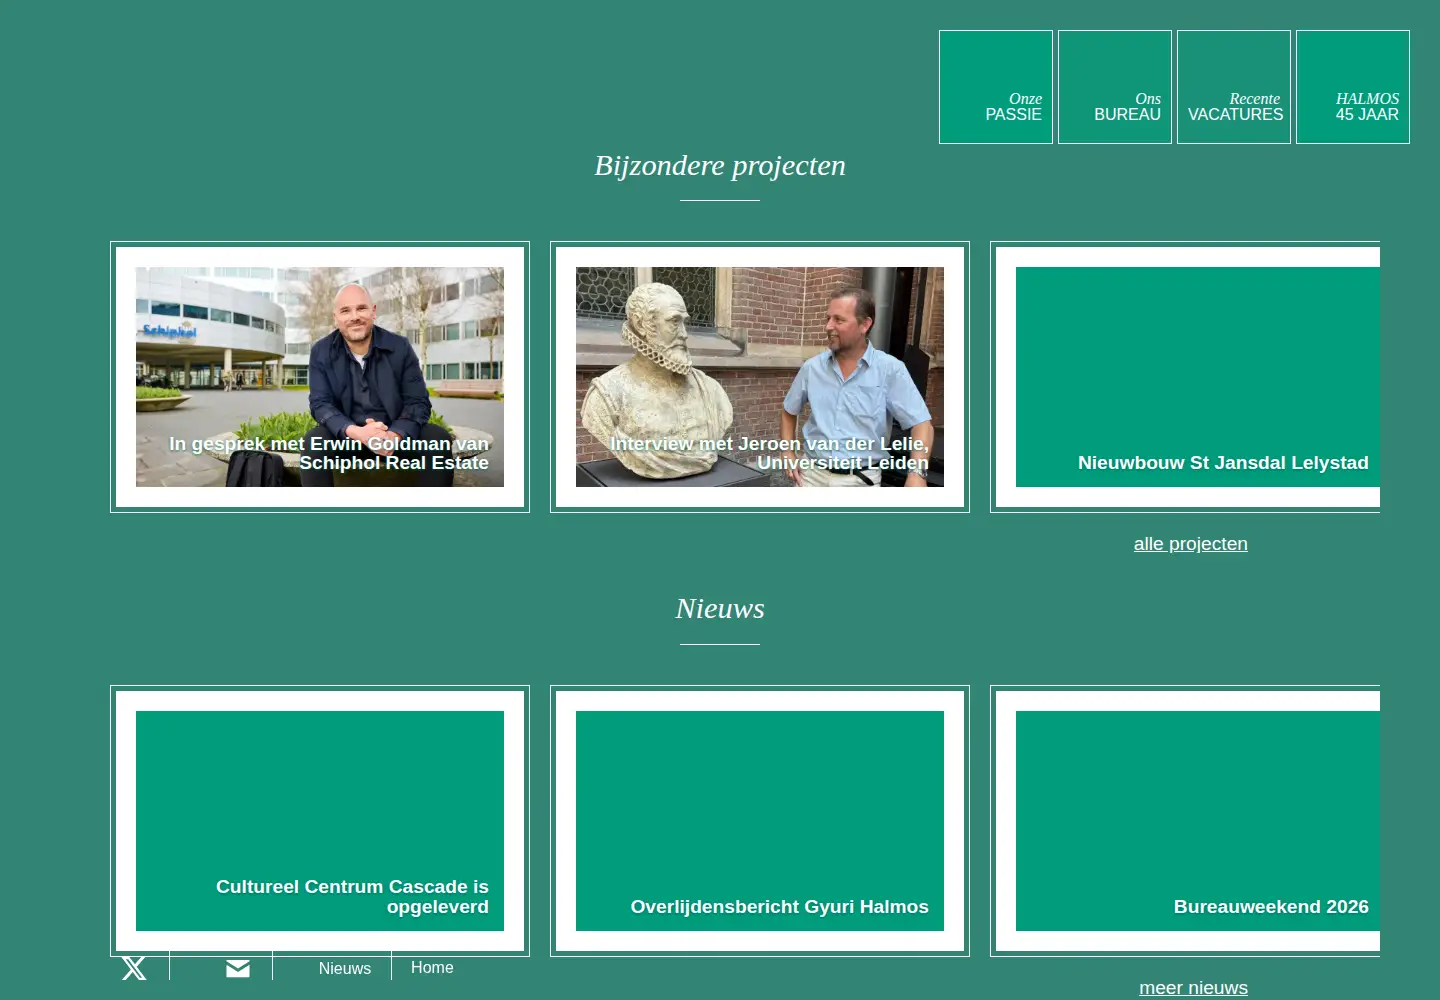Go to Nieuws in the footer
The width and height of the screenshot is (1440, 1000).
[x=345, y=968]
